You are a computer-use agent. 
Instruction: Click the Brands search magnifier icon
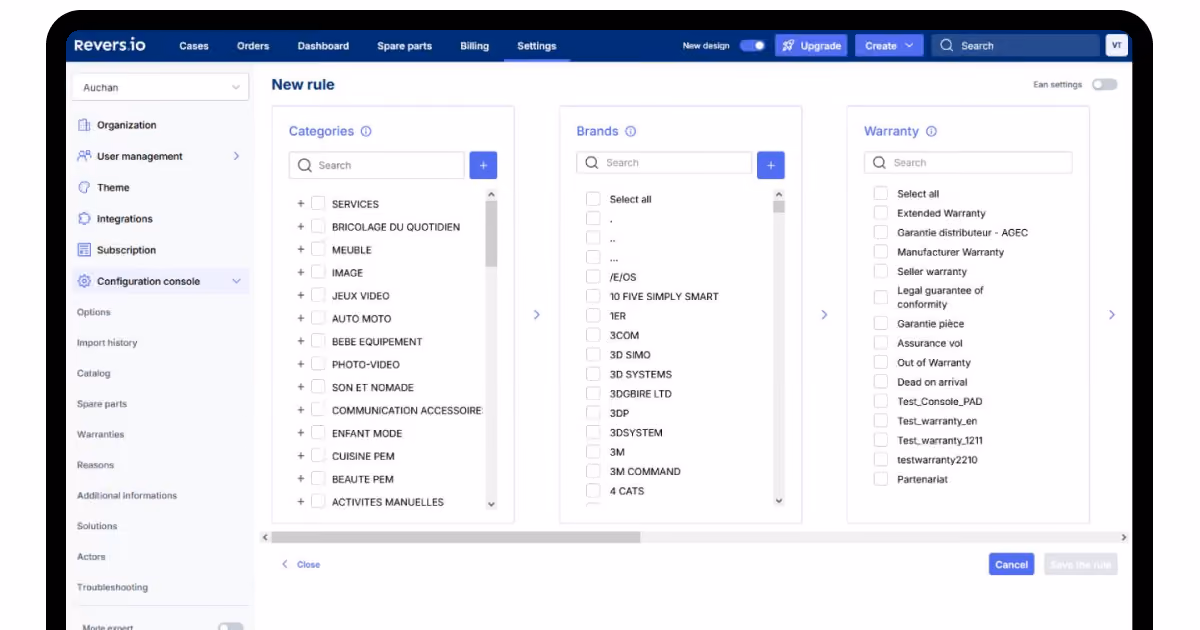[x=592, y=162]
